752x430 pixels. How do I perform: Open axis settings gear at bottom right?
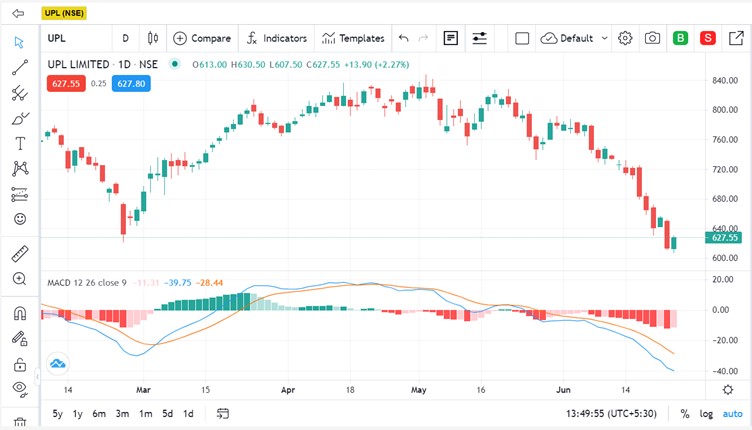click(728, 390)
